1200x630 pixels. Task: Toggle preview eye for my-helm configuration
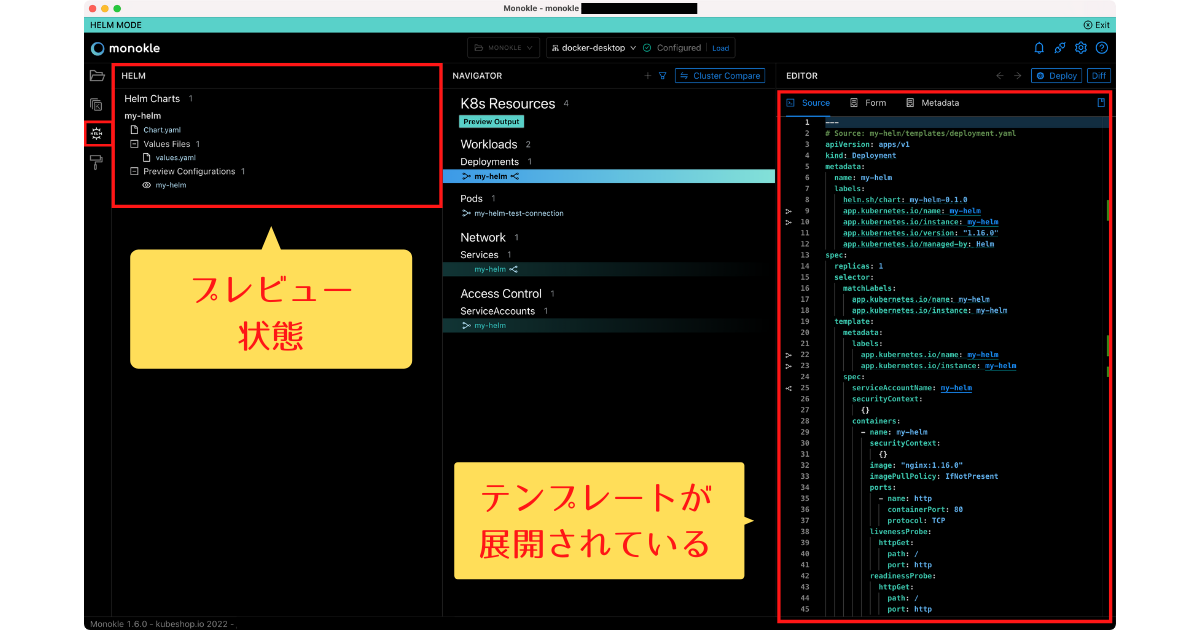coord(146,185)
